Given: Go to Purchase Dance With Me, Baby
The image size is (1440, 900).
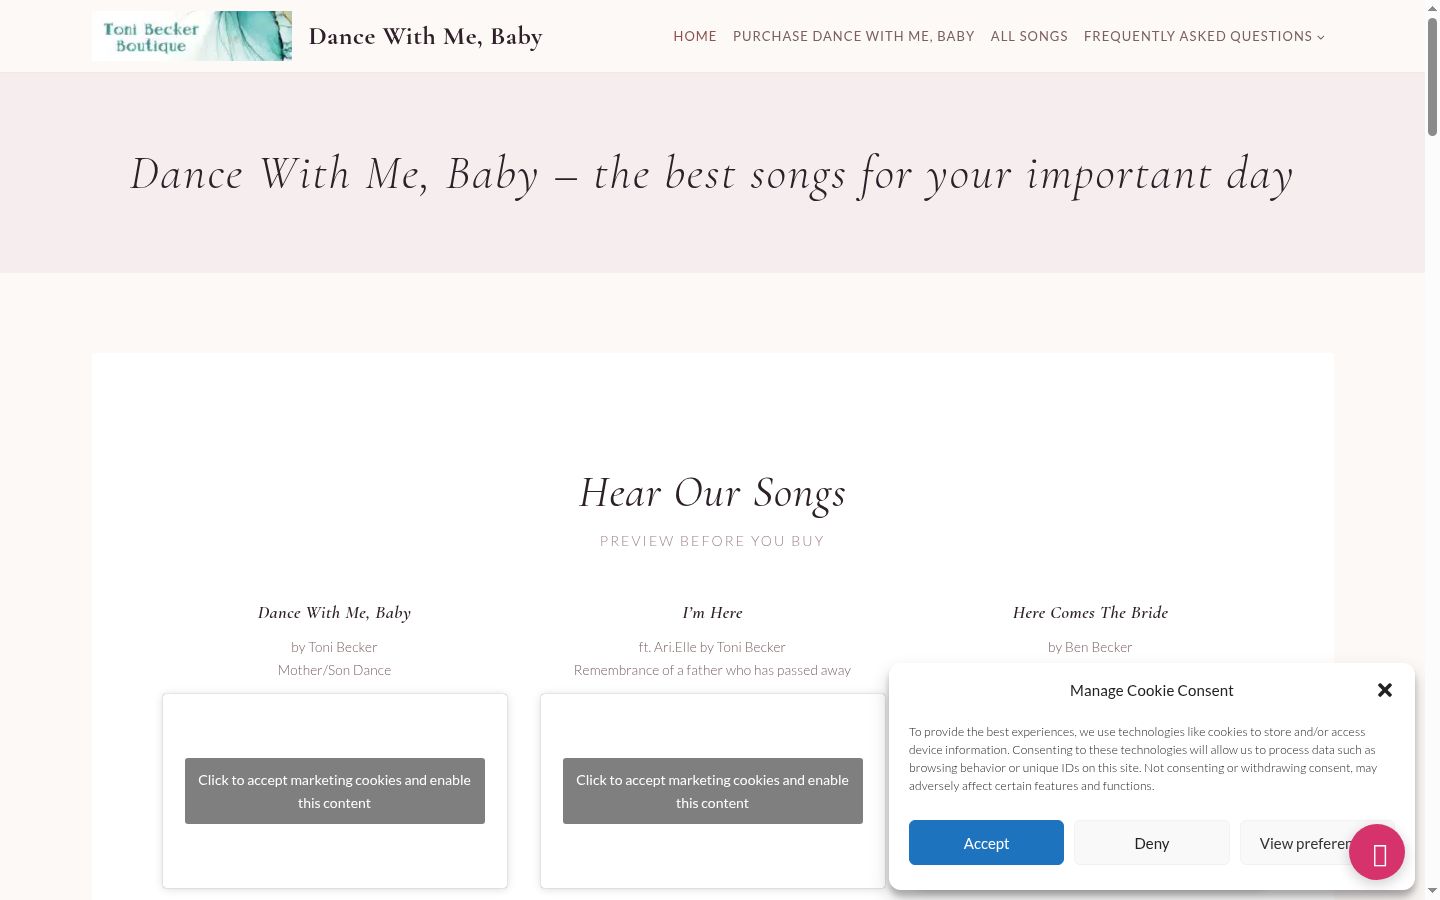Looking at the screenshot, I should click(x=854, y=36).
